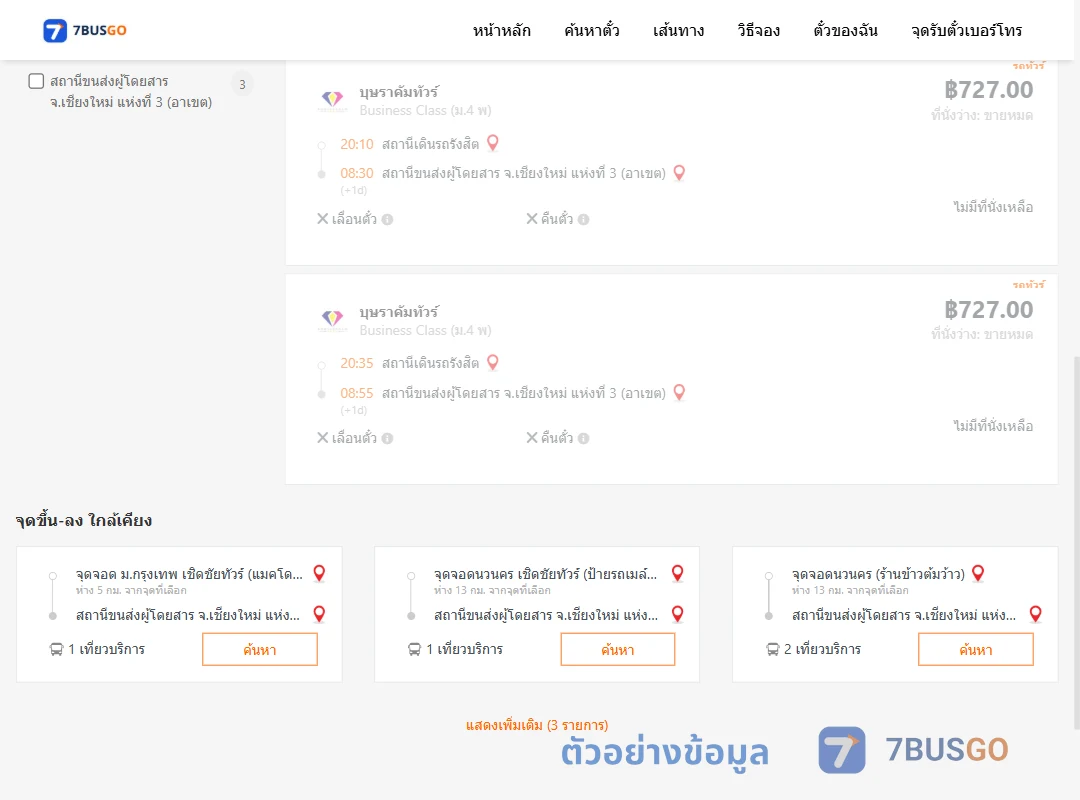Screen dimensions: 1080x800
Task: Expand แสดงเพิ่มเติม (3 รายการ)
Action: tap(537, 725)
